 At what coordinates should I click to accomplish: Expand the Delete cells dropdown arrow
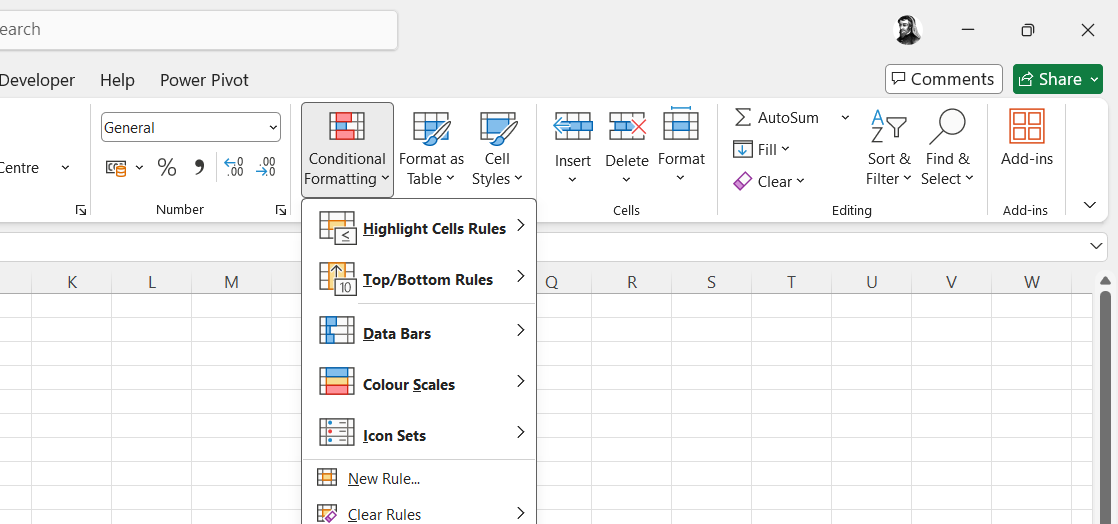(x=627, y=180)
